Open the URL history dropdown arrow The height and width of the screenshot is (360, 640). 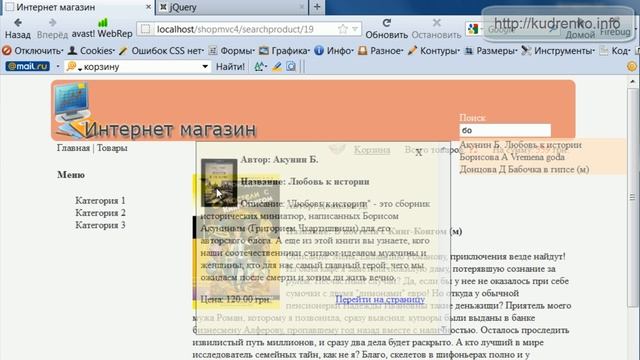[x=355, y=29]
